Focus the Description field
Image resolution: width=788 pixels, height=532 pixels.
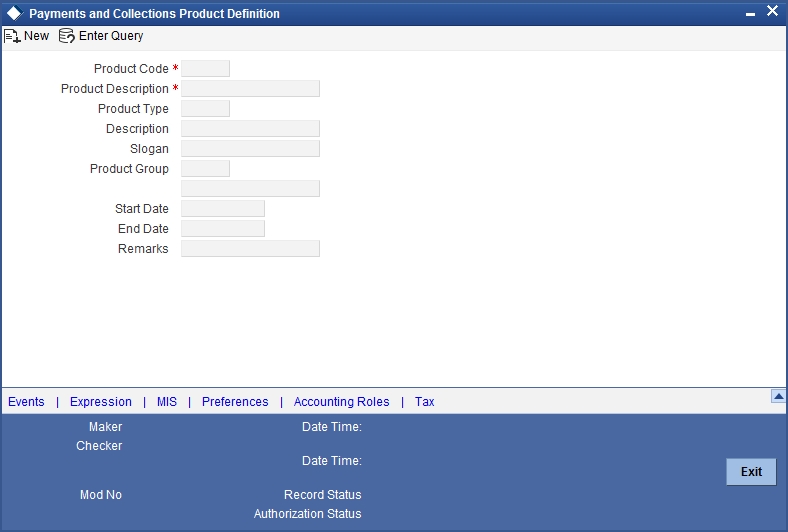pyautogui.click(x=250, y=129)
